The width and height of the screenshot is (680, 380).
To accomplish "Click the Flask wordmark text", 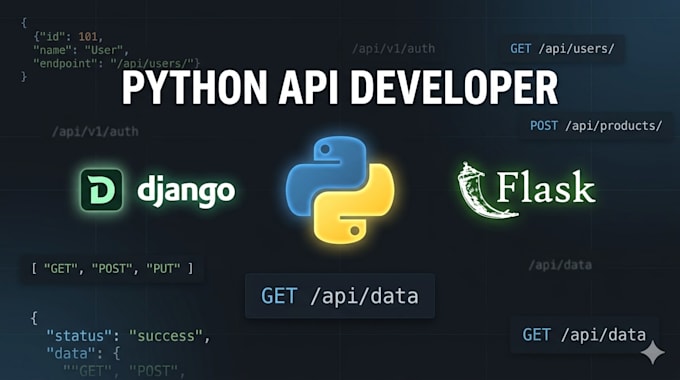I will coord(546,187).
